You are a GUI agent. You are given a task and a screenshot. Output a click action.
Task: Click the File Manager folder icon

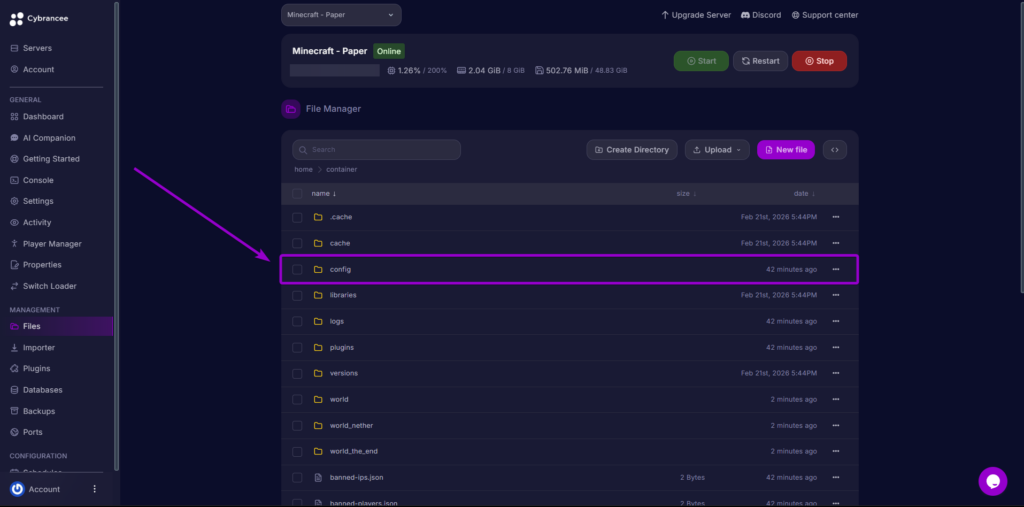(291, 109)
